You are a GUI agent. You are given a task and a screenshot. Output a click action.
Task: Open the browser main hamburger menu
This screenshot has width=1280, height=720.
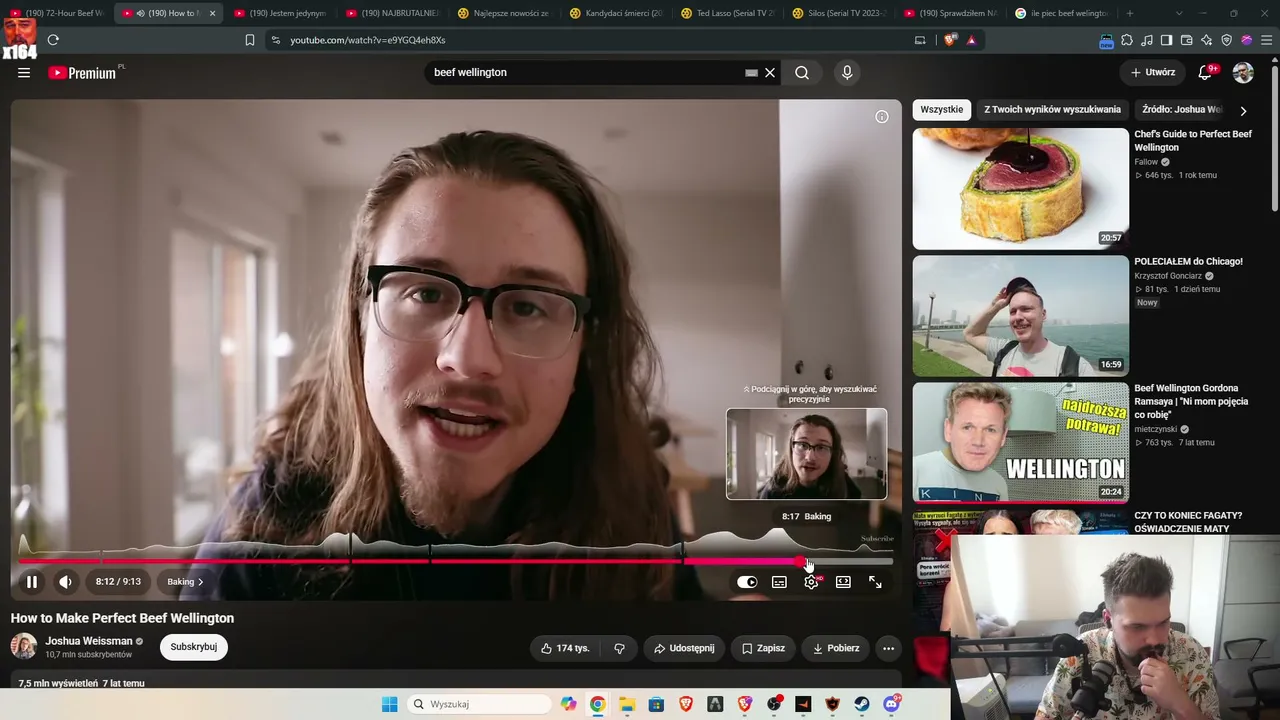(x=1267, y=40)
